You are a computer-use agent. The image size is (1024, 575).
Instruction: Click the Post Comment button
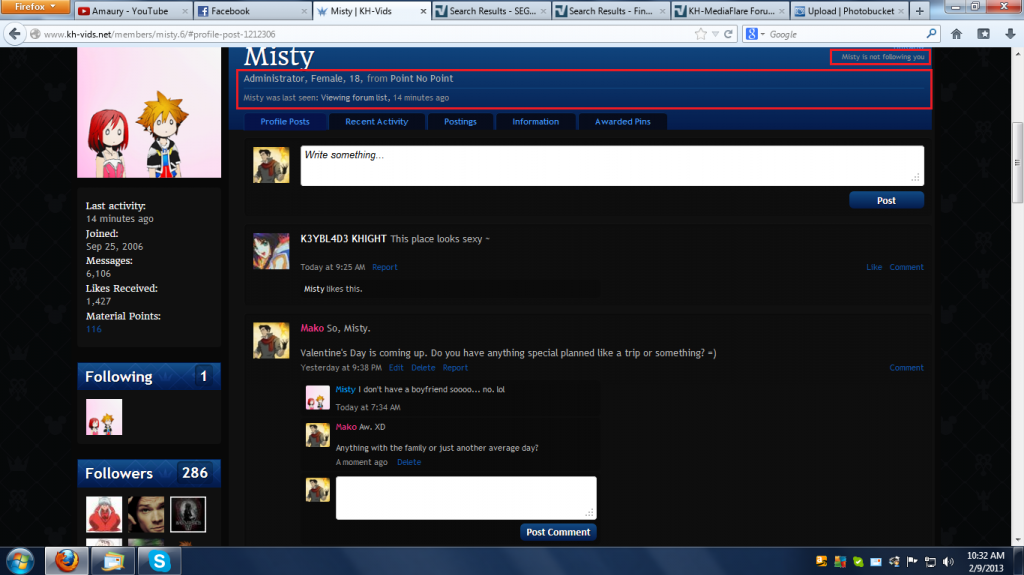coord(558,532)
